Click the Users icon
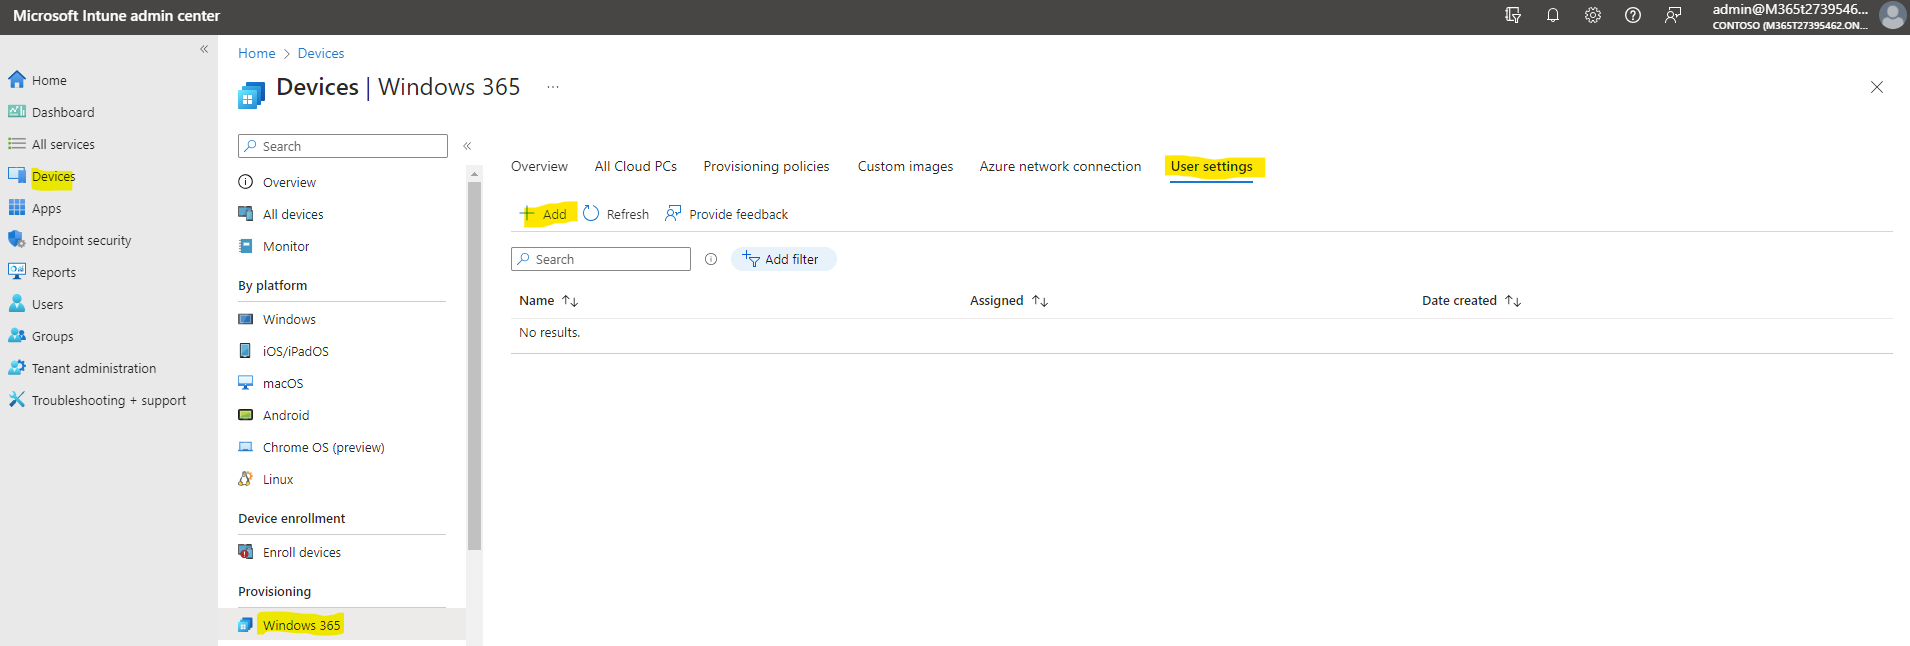 tap(17, 304)
